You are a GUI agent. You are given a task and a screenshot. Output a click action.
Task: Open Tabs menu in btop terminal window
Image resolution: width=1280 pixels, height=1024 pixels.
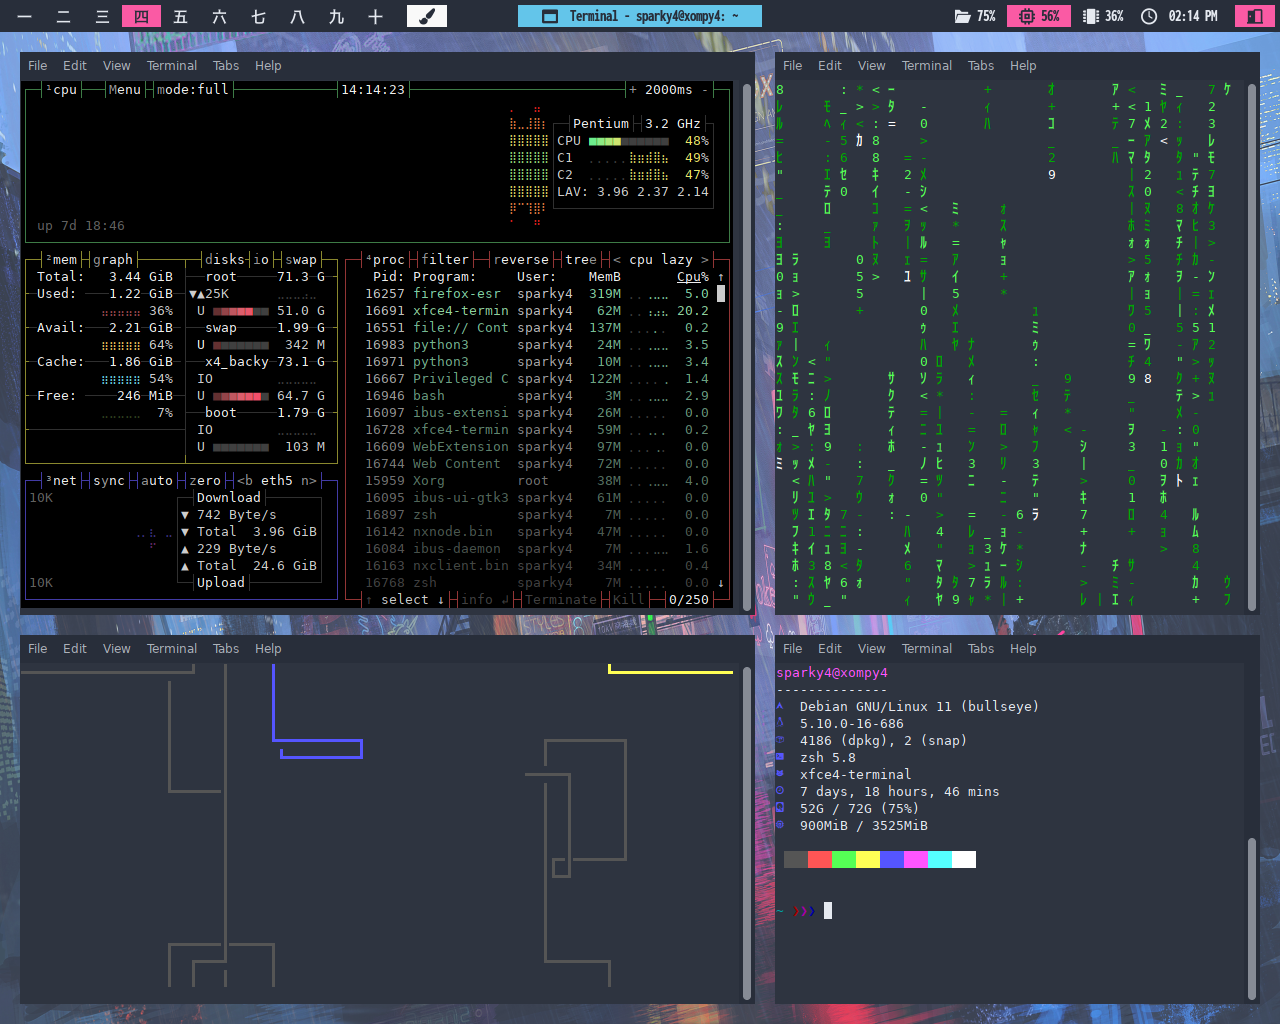click(x=226, y=65)
